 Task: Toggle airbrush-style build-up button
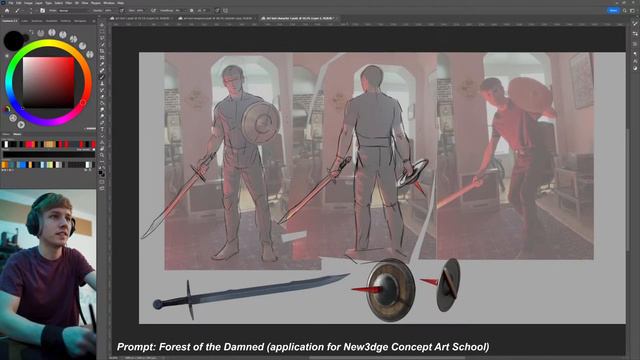(x=153, y=11)
